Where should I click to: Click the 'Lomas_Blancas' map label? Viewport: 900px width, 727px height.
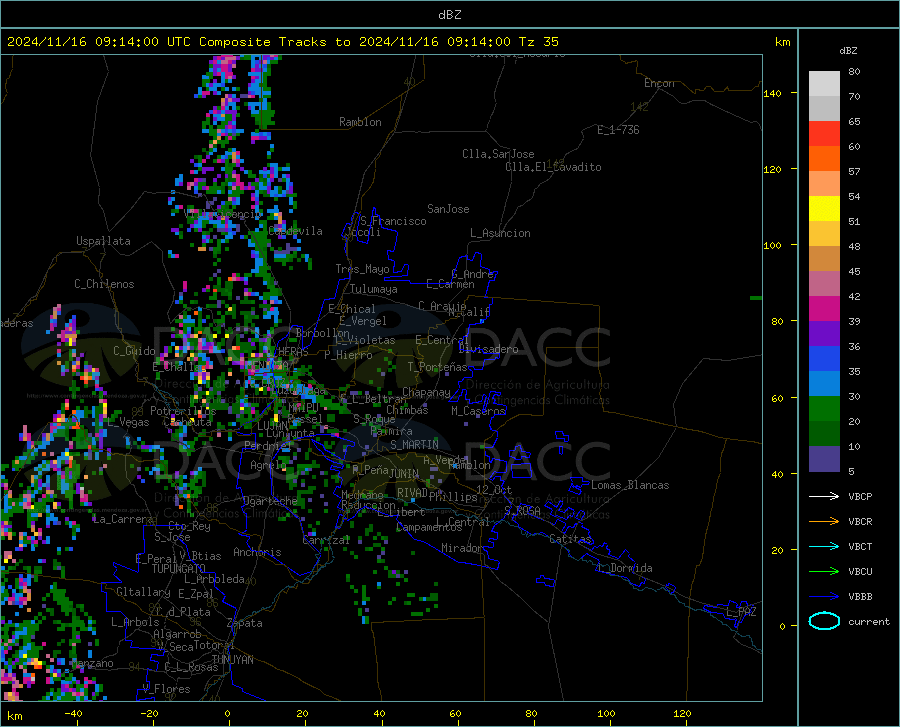pyautogui.click(x=630, y=485)
